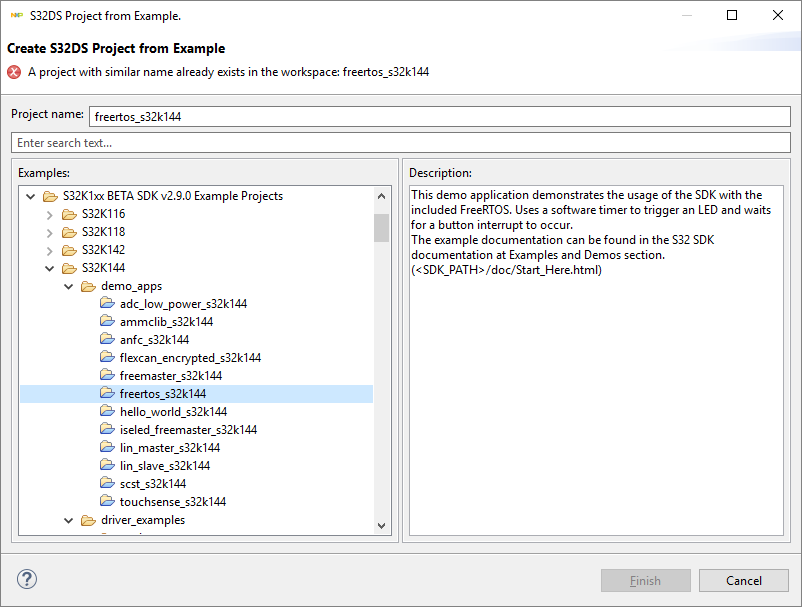Screen dimensions: 802x607
Task: Select the scst_s32k144 example
Action: click(x=153, y=484)
